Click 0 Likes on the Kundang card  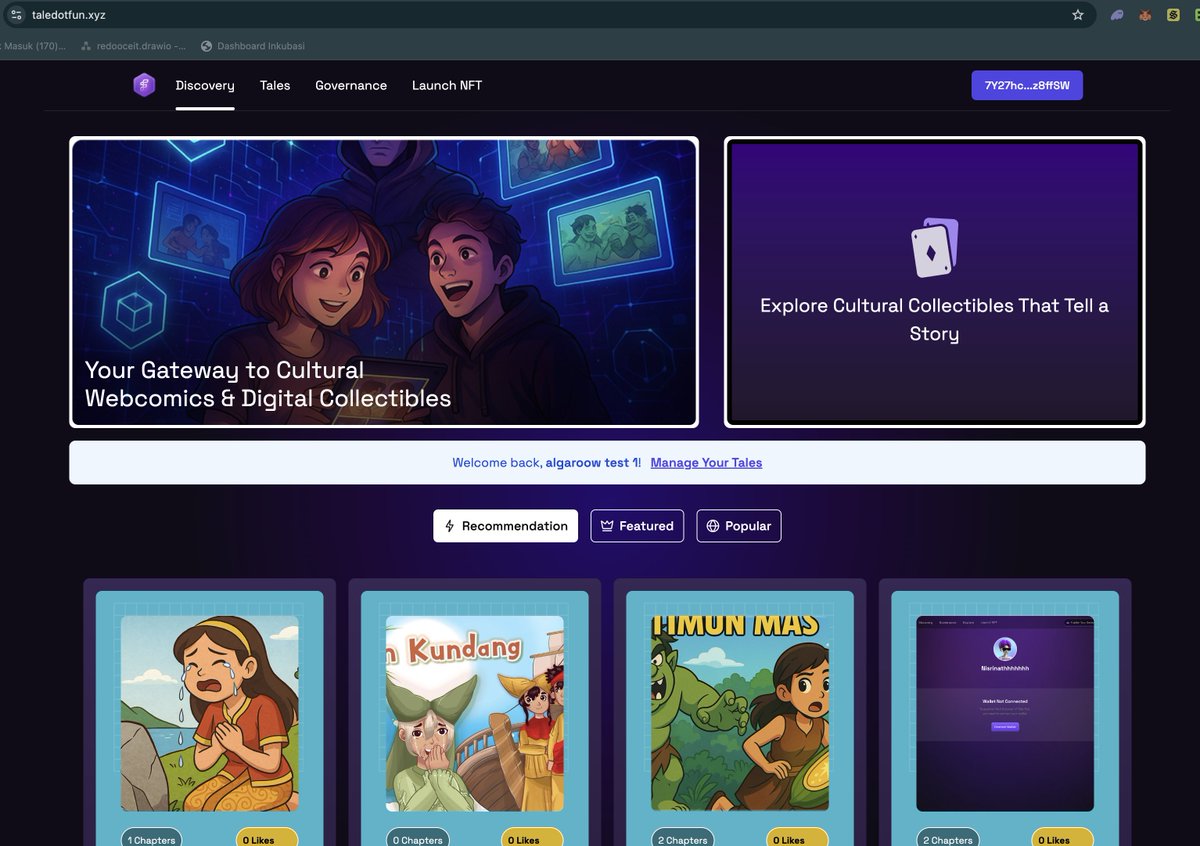(532, 838)
